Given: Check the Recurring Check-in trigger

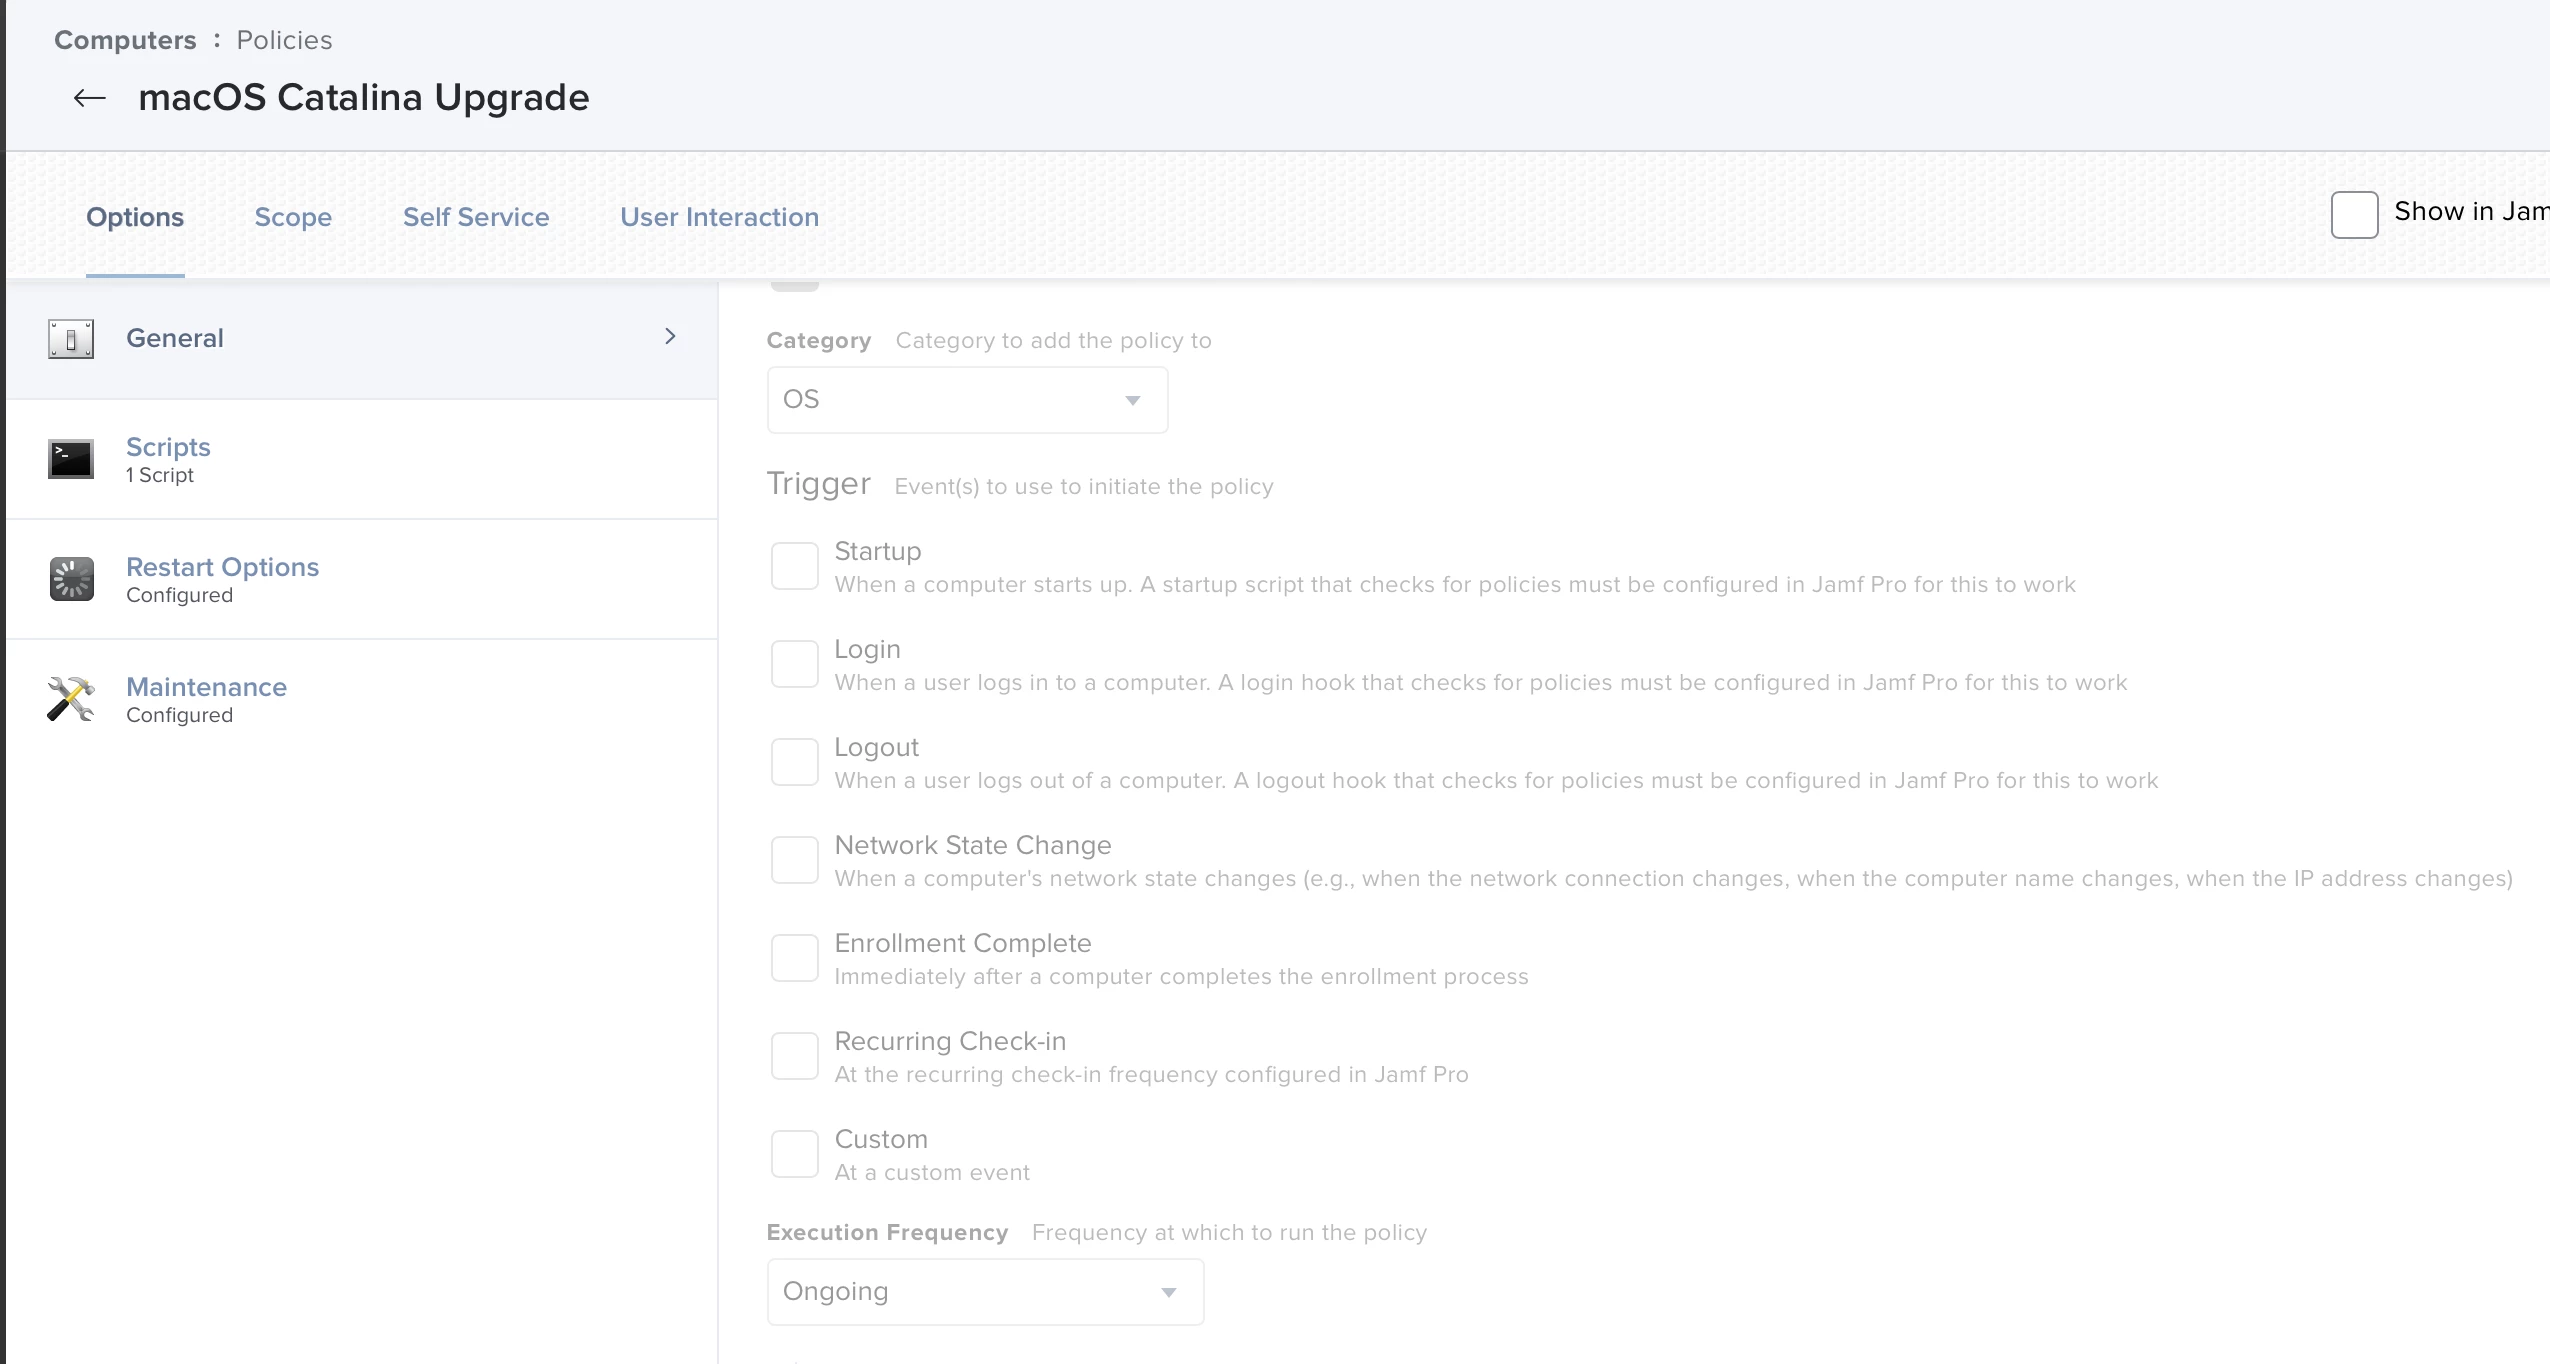Looking at the screenshot, I should coord(795,1056).
